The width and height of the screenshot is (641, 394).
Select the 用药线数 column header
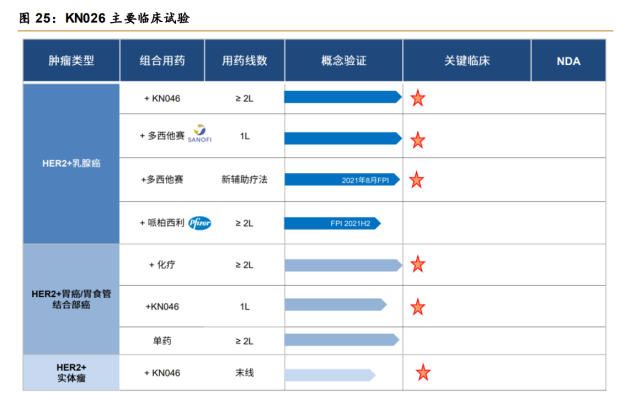[x=244, y=60]
